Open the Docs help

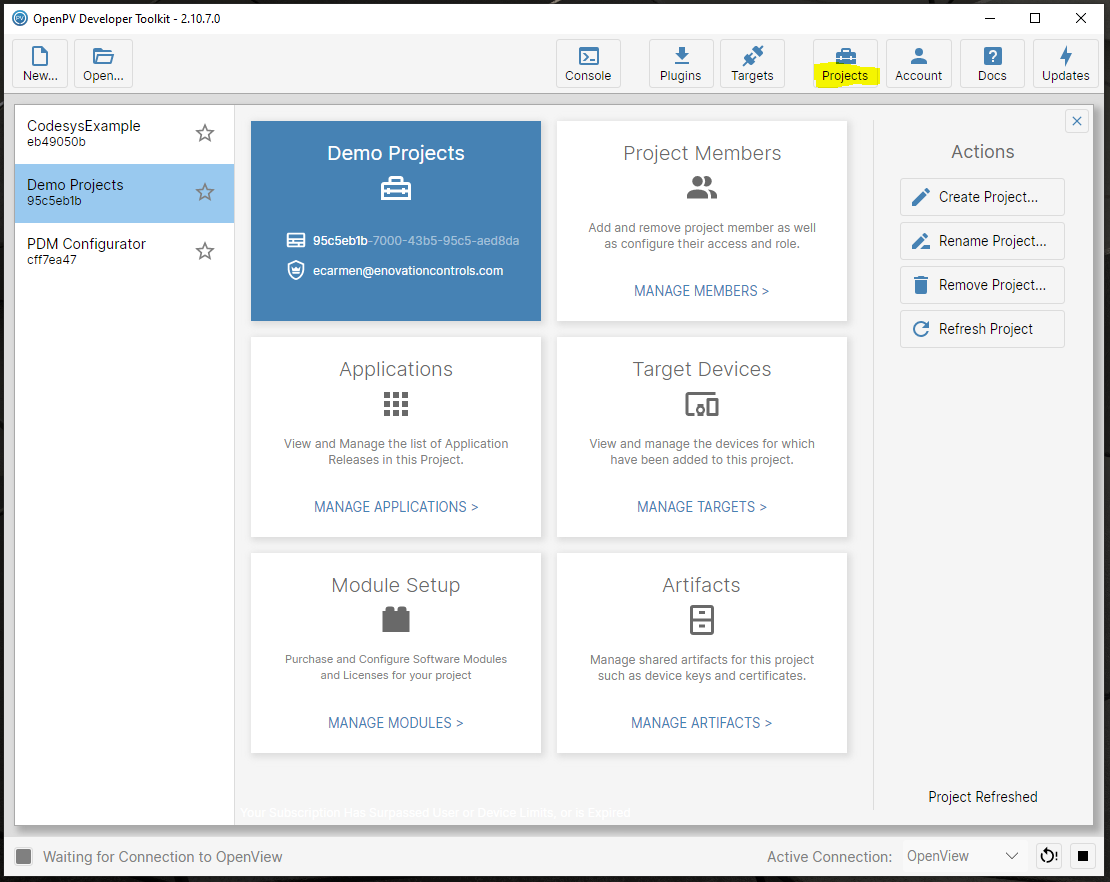(992, 64)
